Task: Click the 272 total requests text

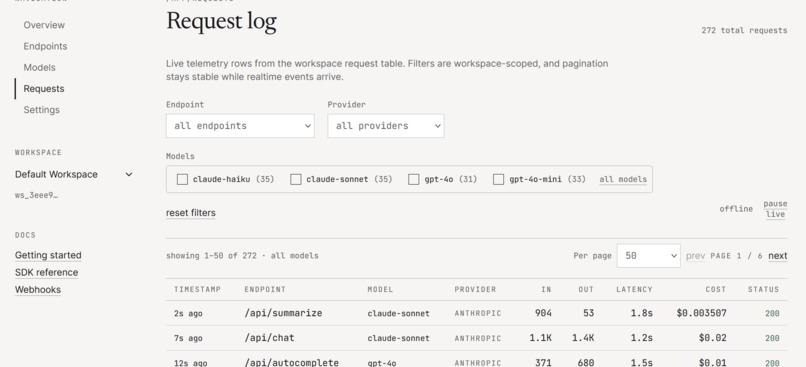Action: (x=744, y=30)
